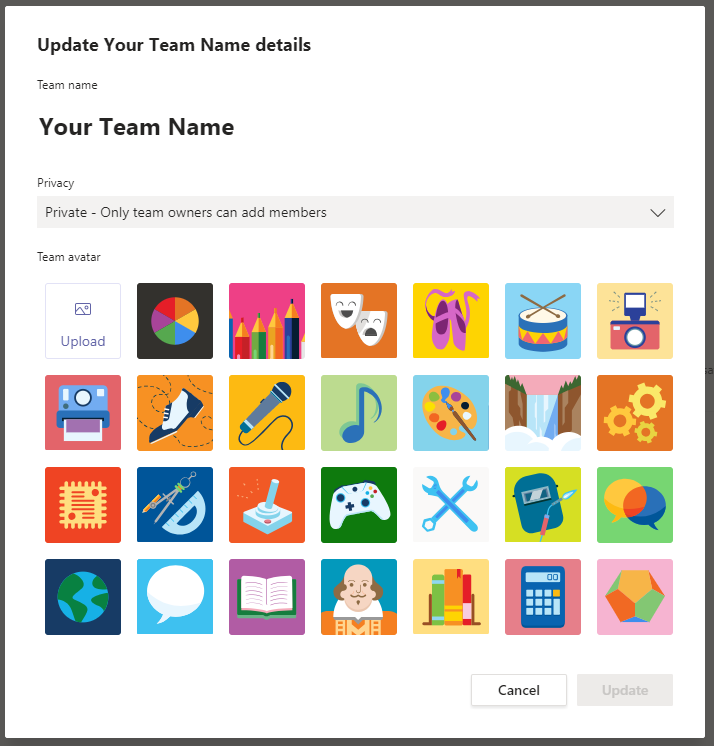Select the microphone avatar
The image size is (714, 746).
267,413
